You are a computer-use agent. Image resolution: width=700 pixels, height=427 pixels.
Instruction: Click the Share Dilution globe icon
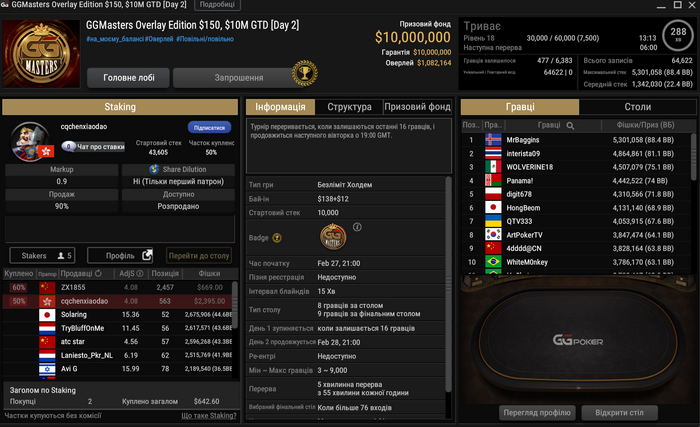154,169
